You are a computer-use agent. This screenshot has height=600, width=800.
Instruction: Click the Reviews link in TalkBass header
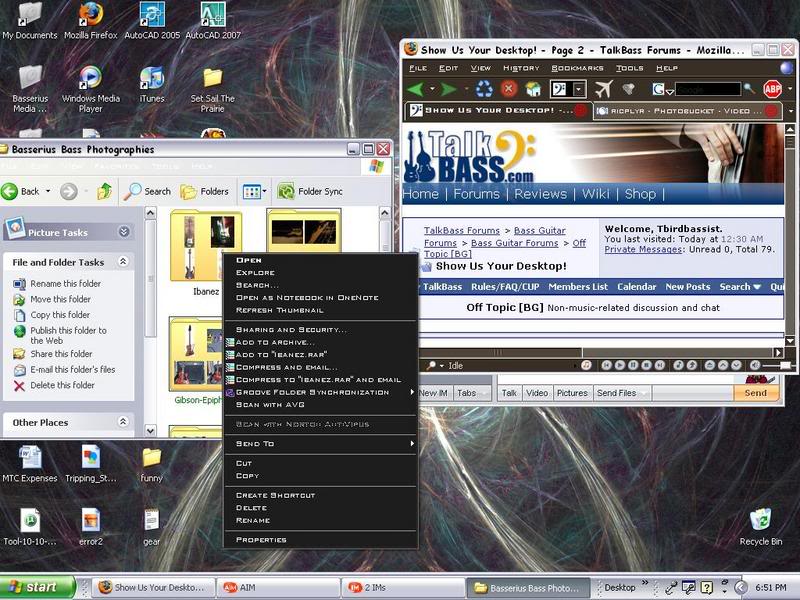coord(540,194)
